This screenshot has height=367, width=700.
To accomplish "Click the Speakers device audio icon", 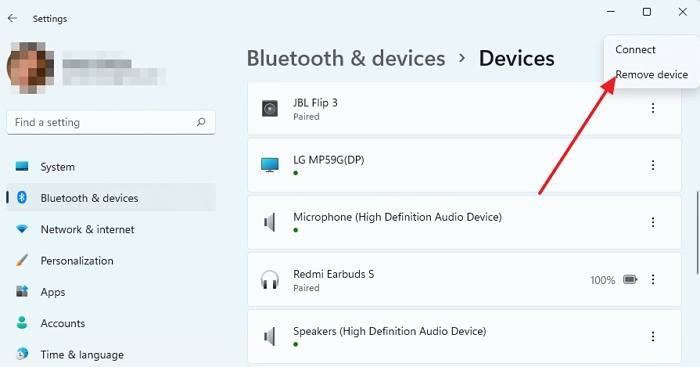I will (269, 336).
